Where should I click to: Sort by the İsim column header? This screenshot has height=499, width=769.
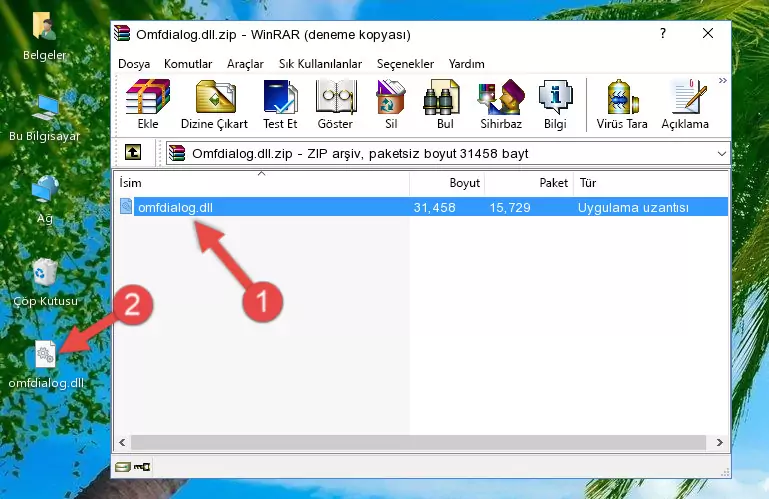(262, 183)
